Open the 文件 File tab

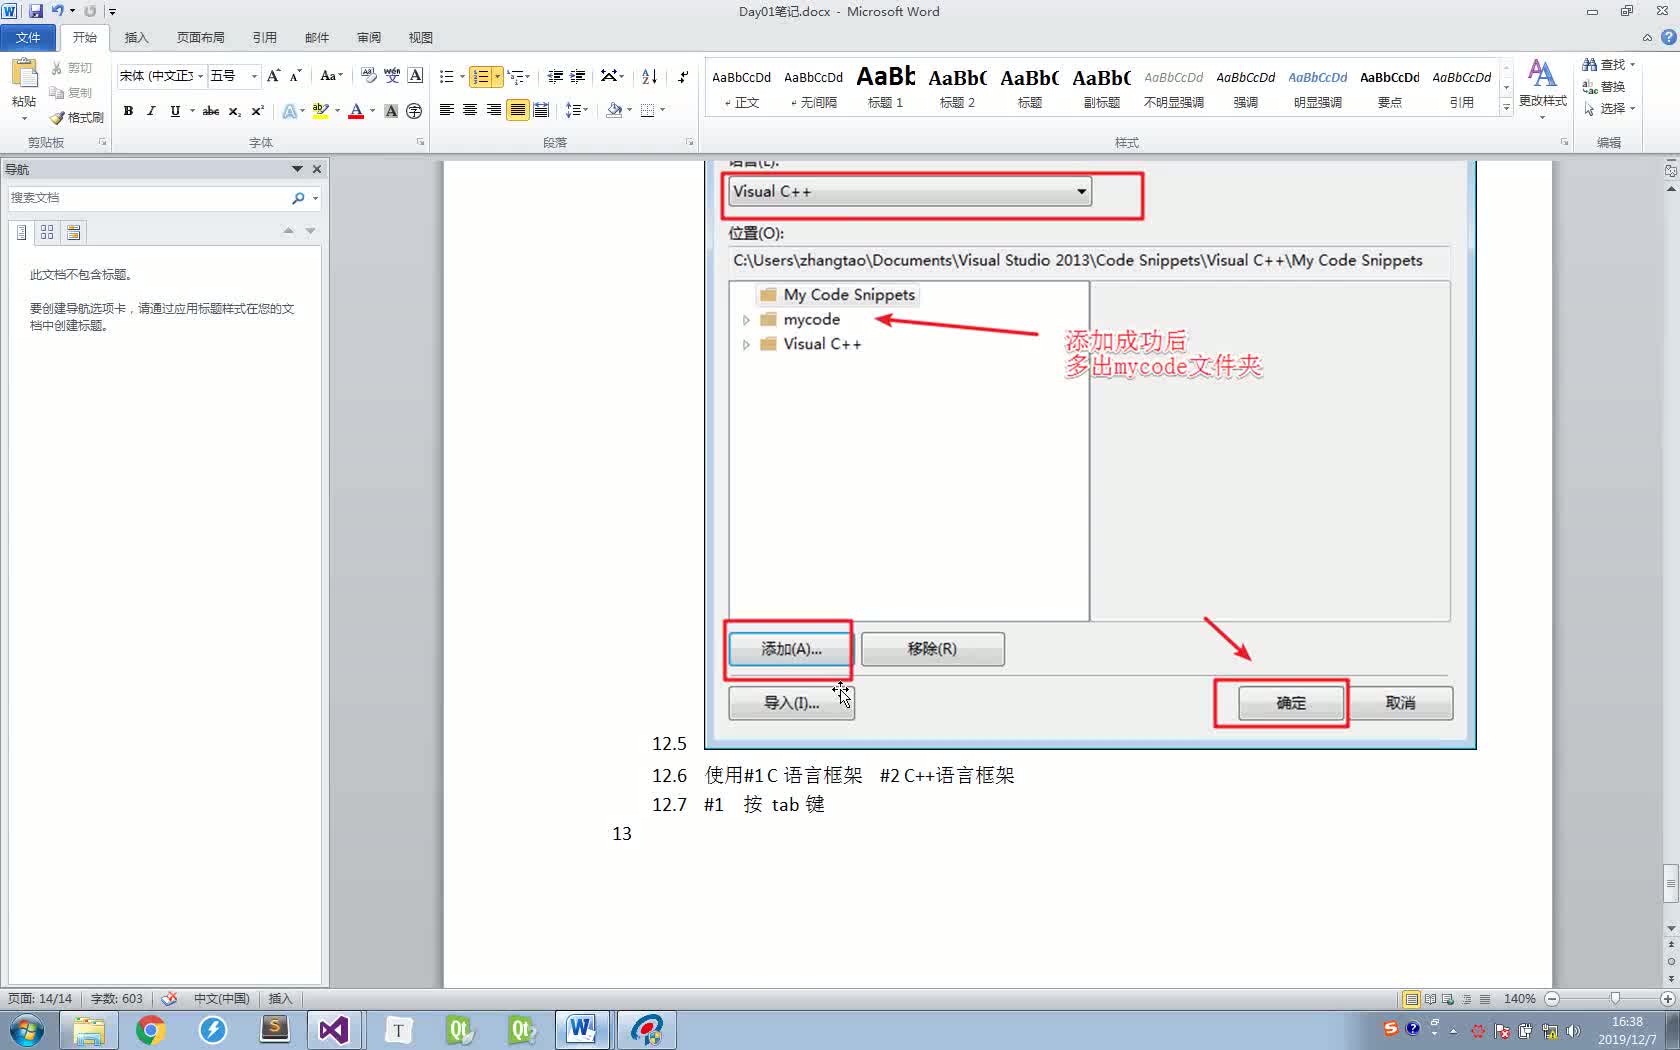(28, 37)
